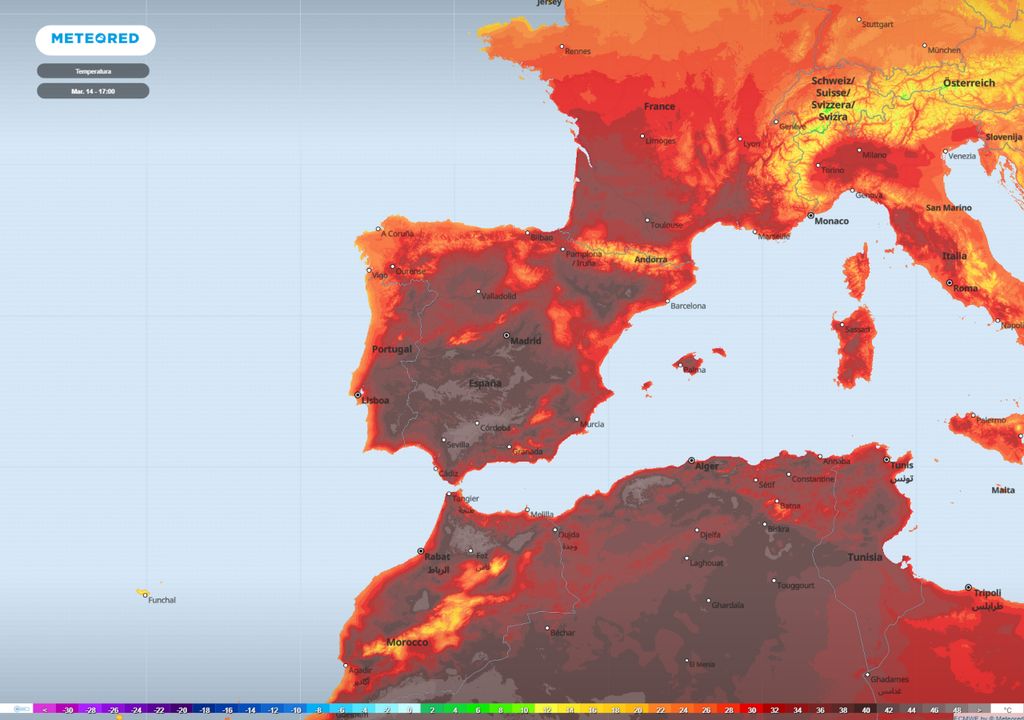
Task: Click the Malta label
Action: click(1003, 490)
